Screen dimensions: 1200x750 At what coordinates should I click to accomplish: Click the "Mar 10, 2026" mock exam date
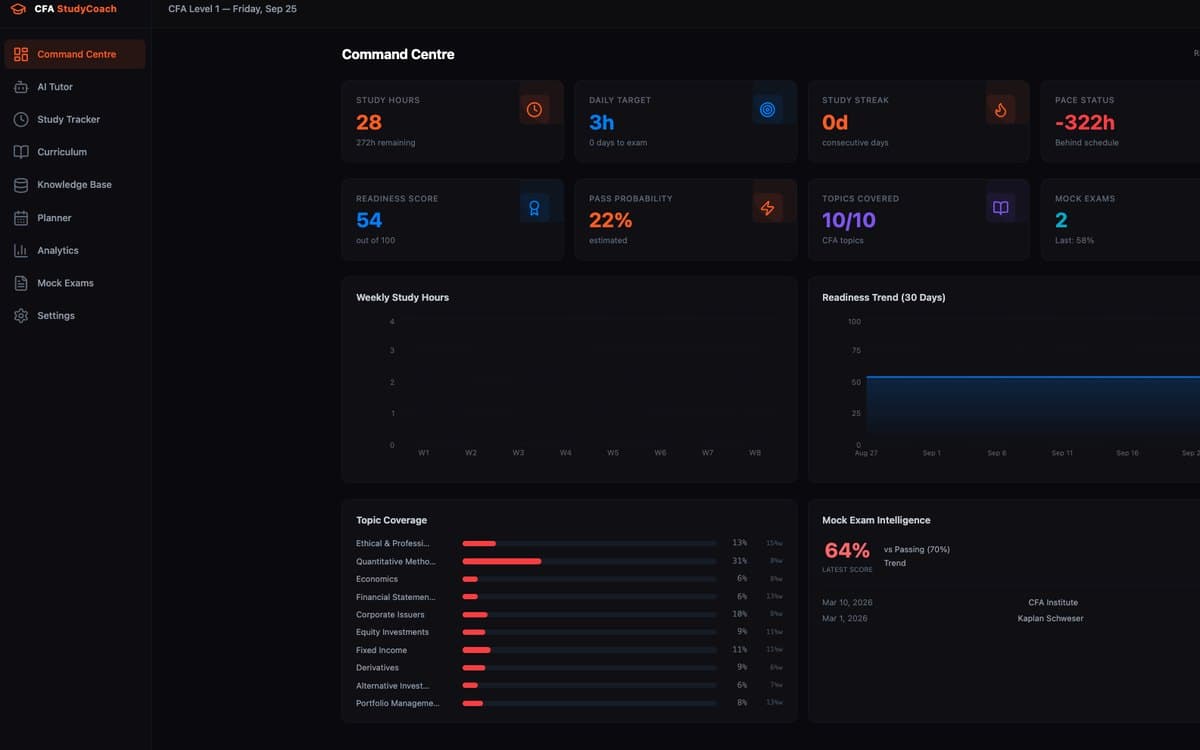click(x=845, y=603)
